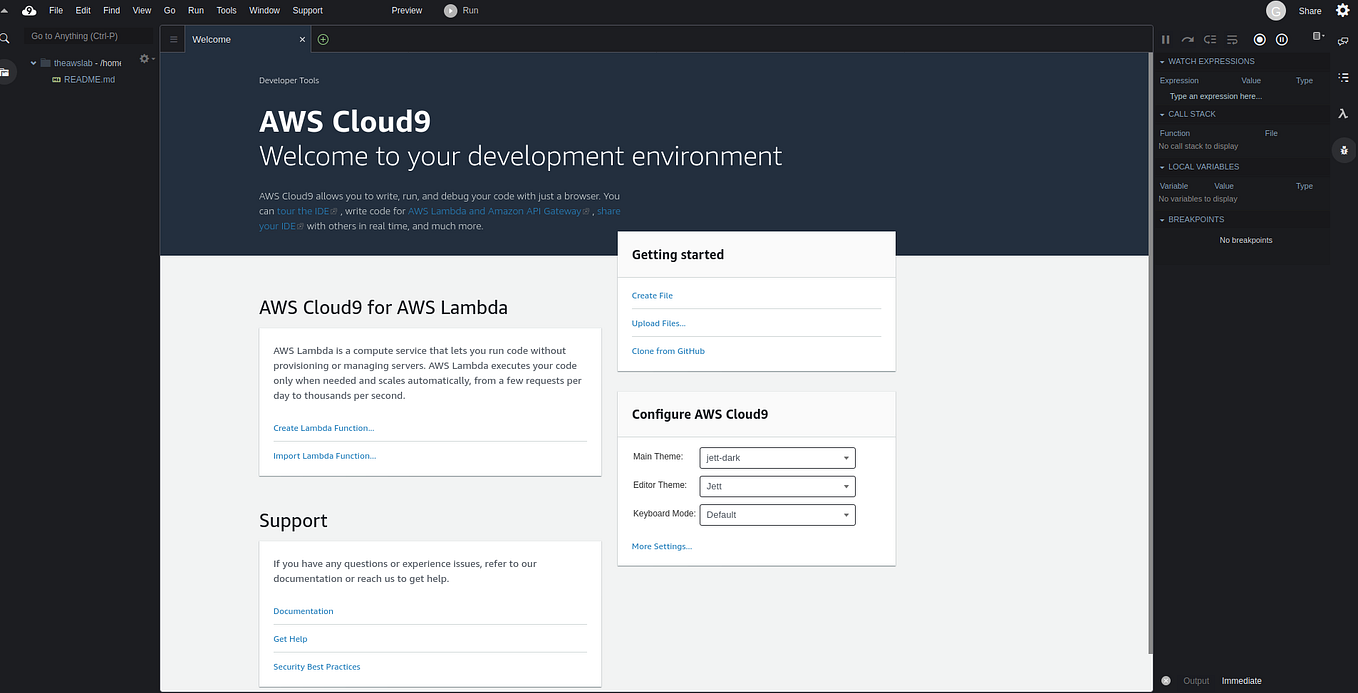Open the Collaborate panel on the right sidebar

[x=1343, y=41]
